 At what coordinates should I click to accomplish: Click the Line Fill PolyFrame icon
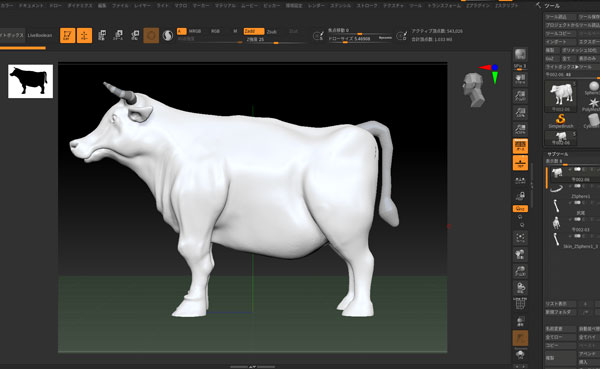click(520, 304)
